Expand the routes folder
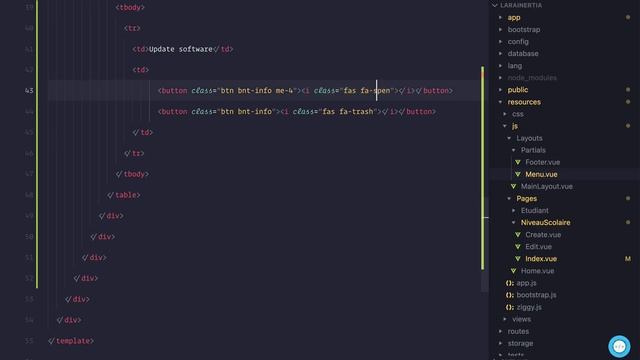The image size is (640, 360). click(500, 331)
